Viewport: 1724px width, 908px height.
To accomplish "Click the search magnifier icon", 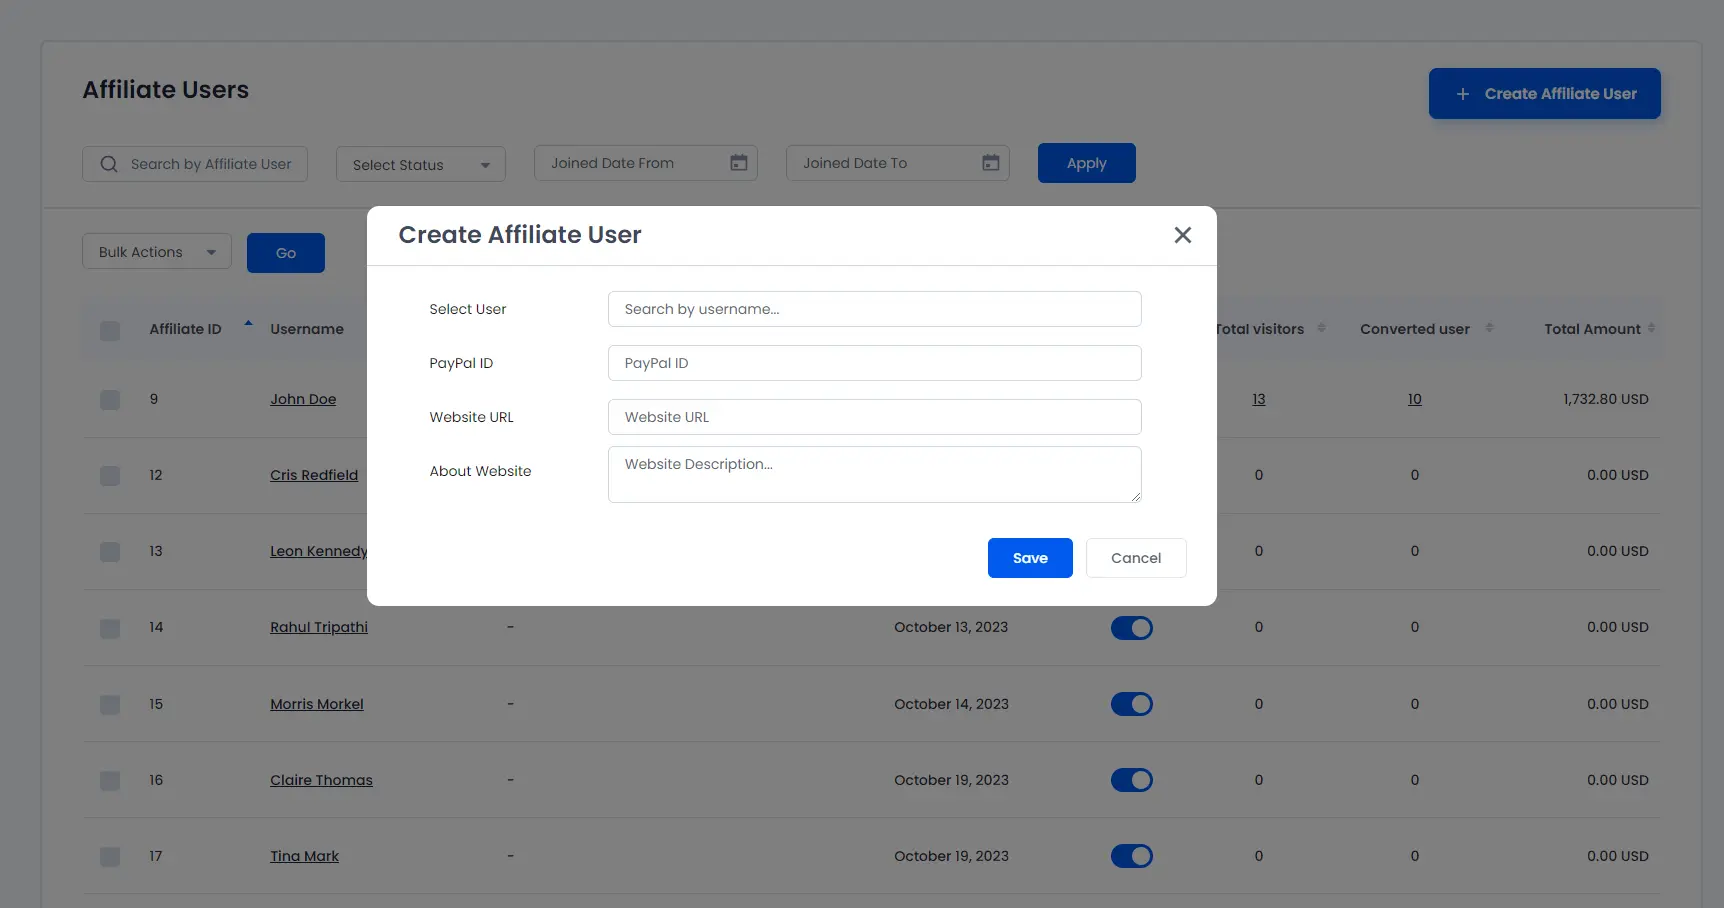I will pos(109,164).
